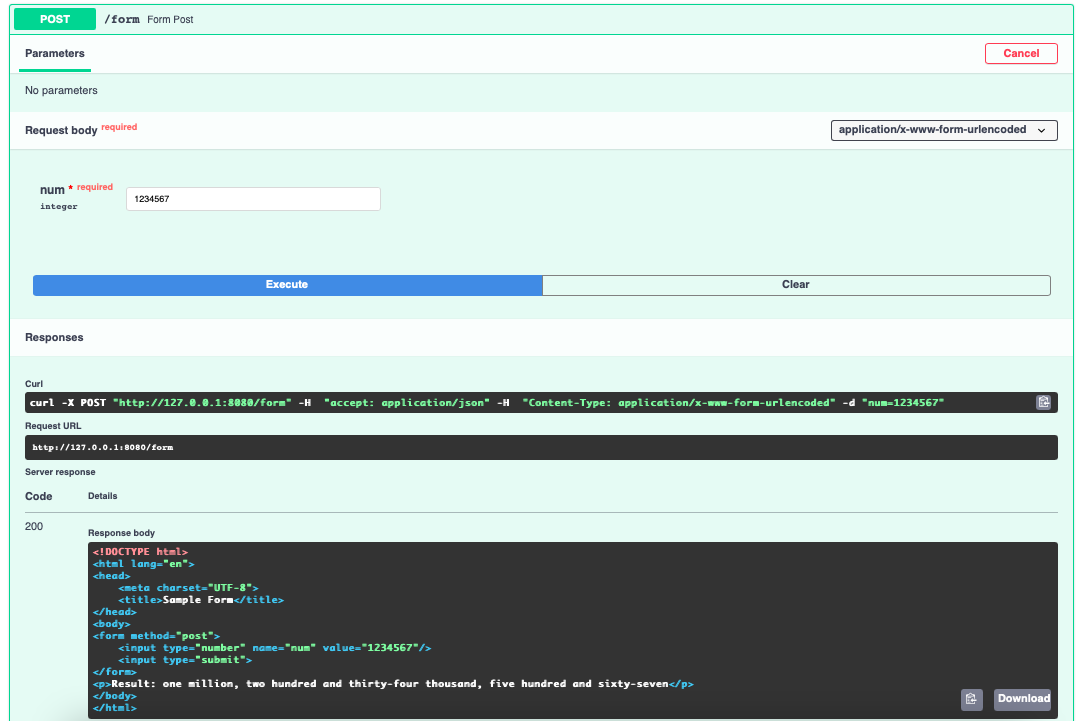Click the 'Form Post' summary text
The height and width of the screenshot is (721, 1086).
[170, 19]
